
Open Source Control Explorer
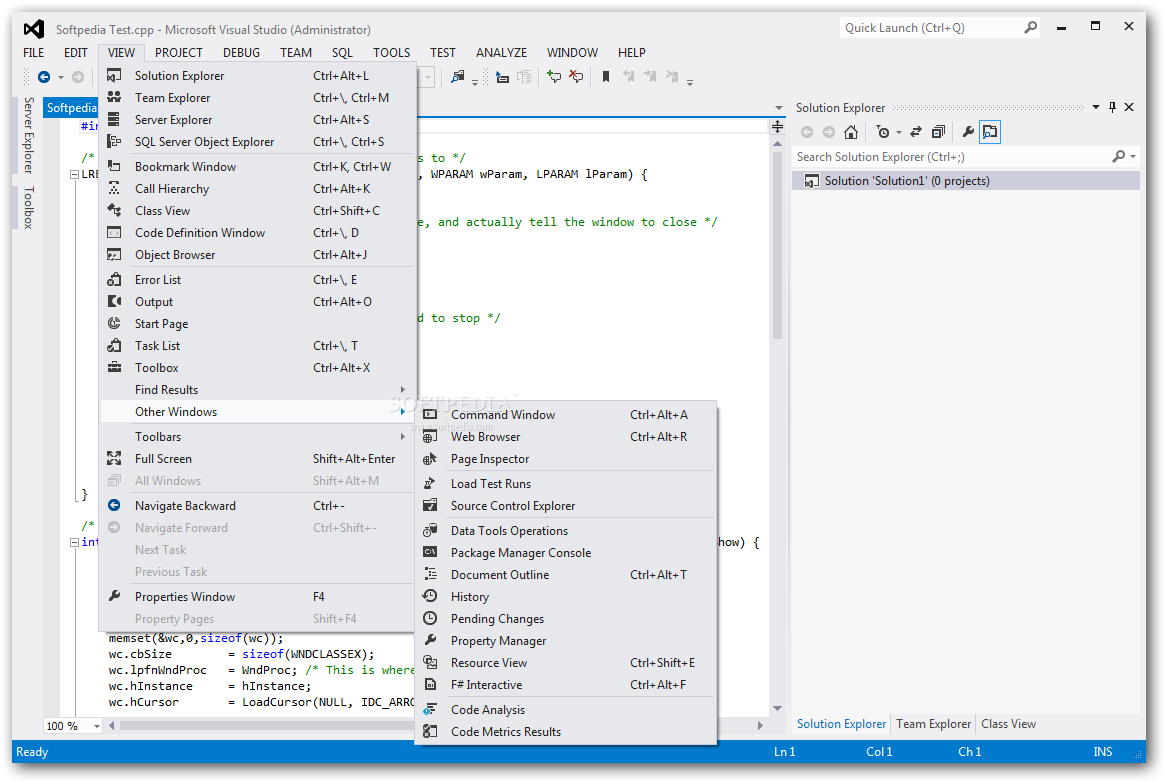(565, 506)
